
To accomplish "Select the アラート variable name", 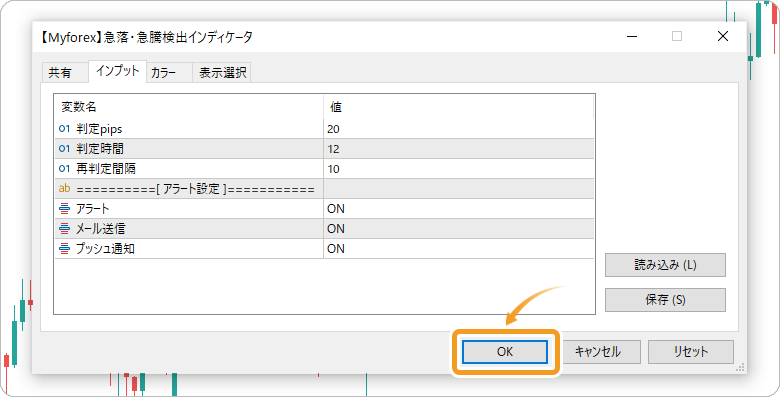I will pos(93,208).
